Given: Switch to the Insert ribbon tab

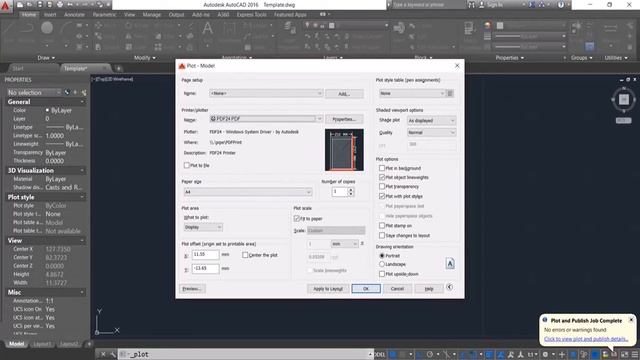Looking at the screenshot, I should [x=50, y=15].
